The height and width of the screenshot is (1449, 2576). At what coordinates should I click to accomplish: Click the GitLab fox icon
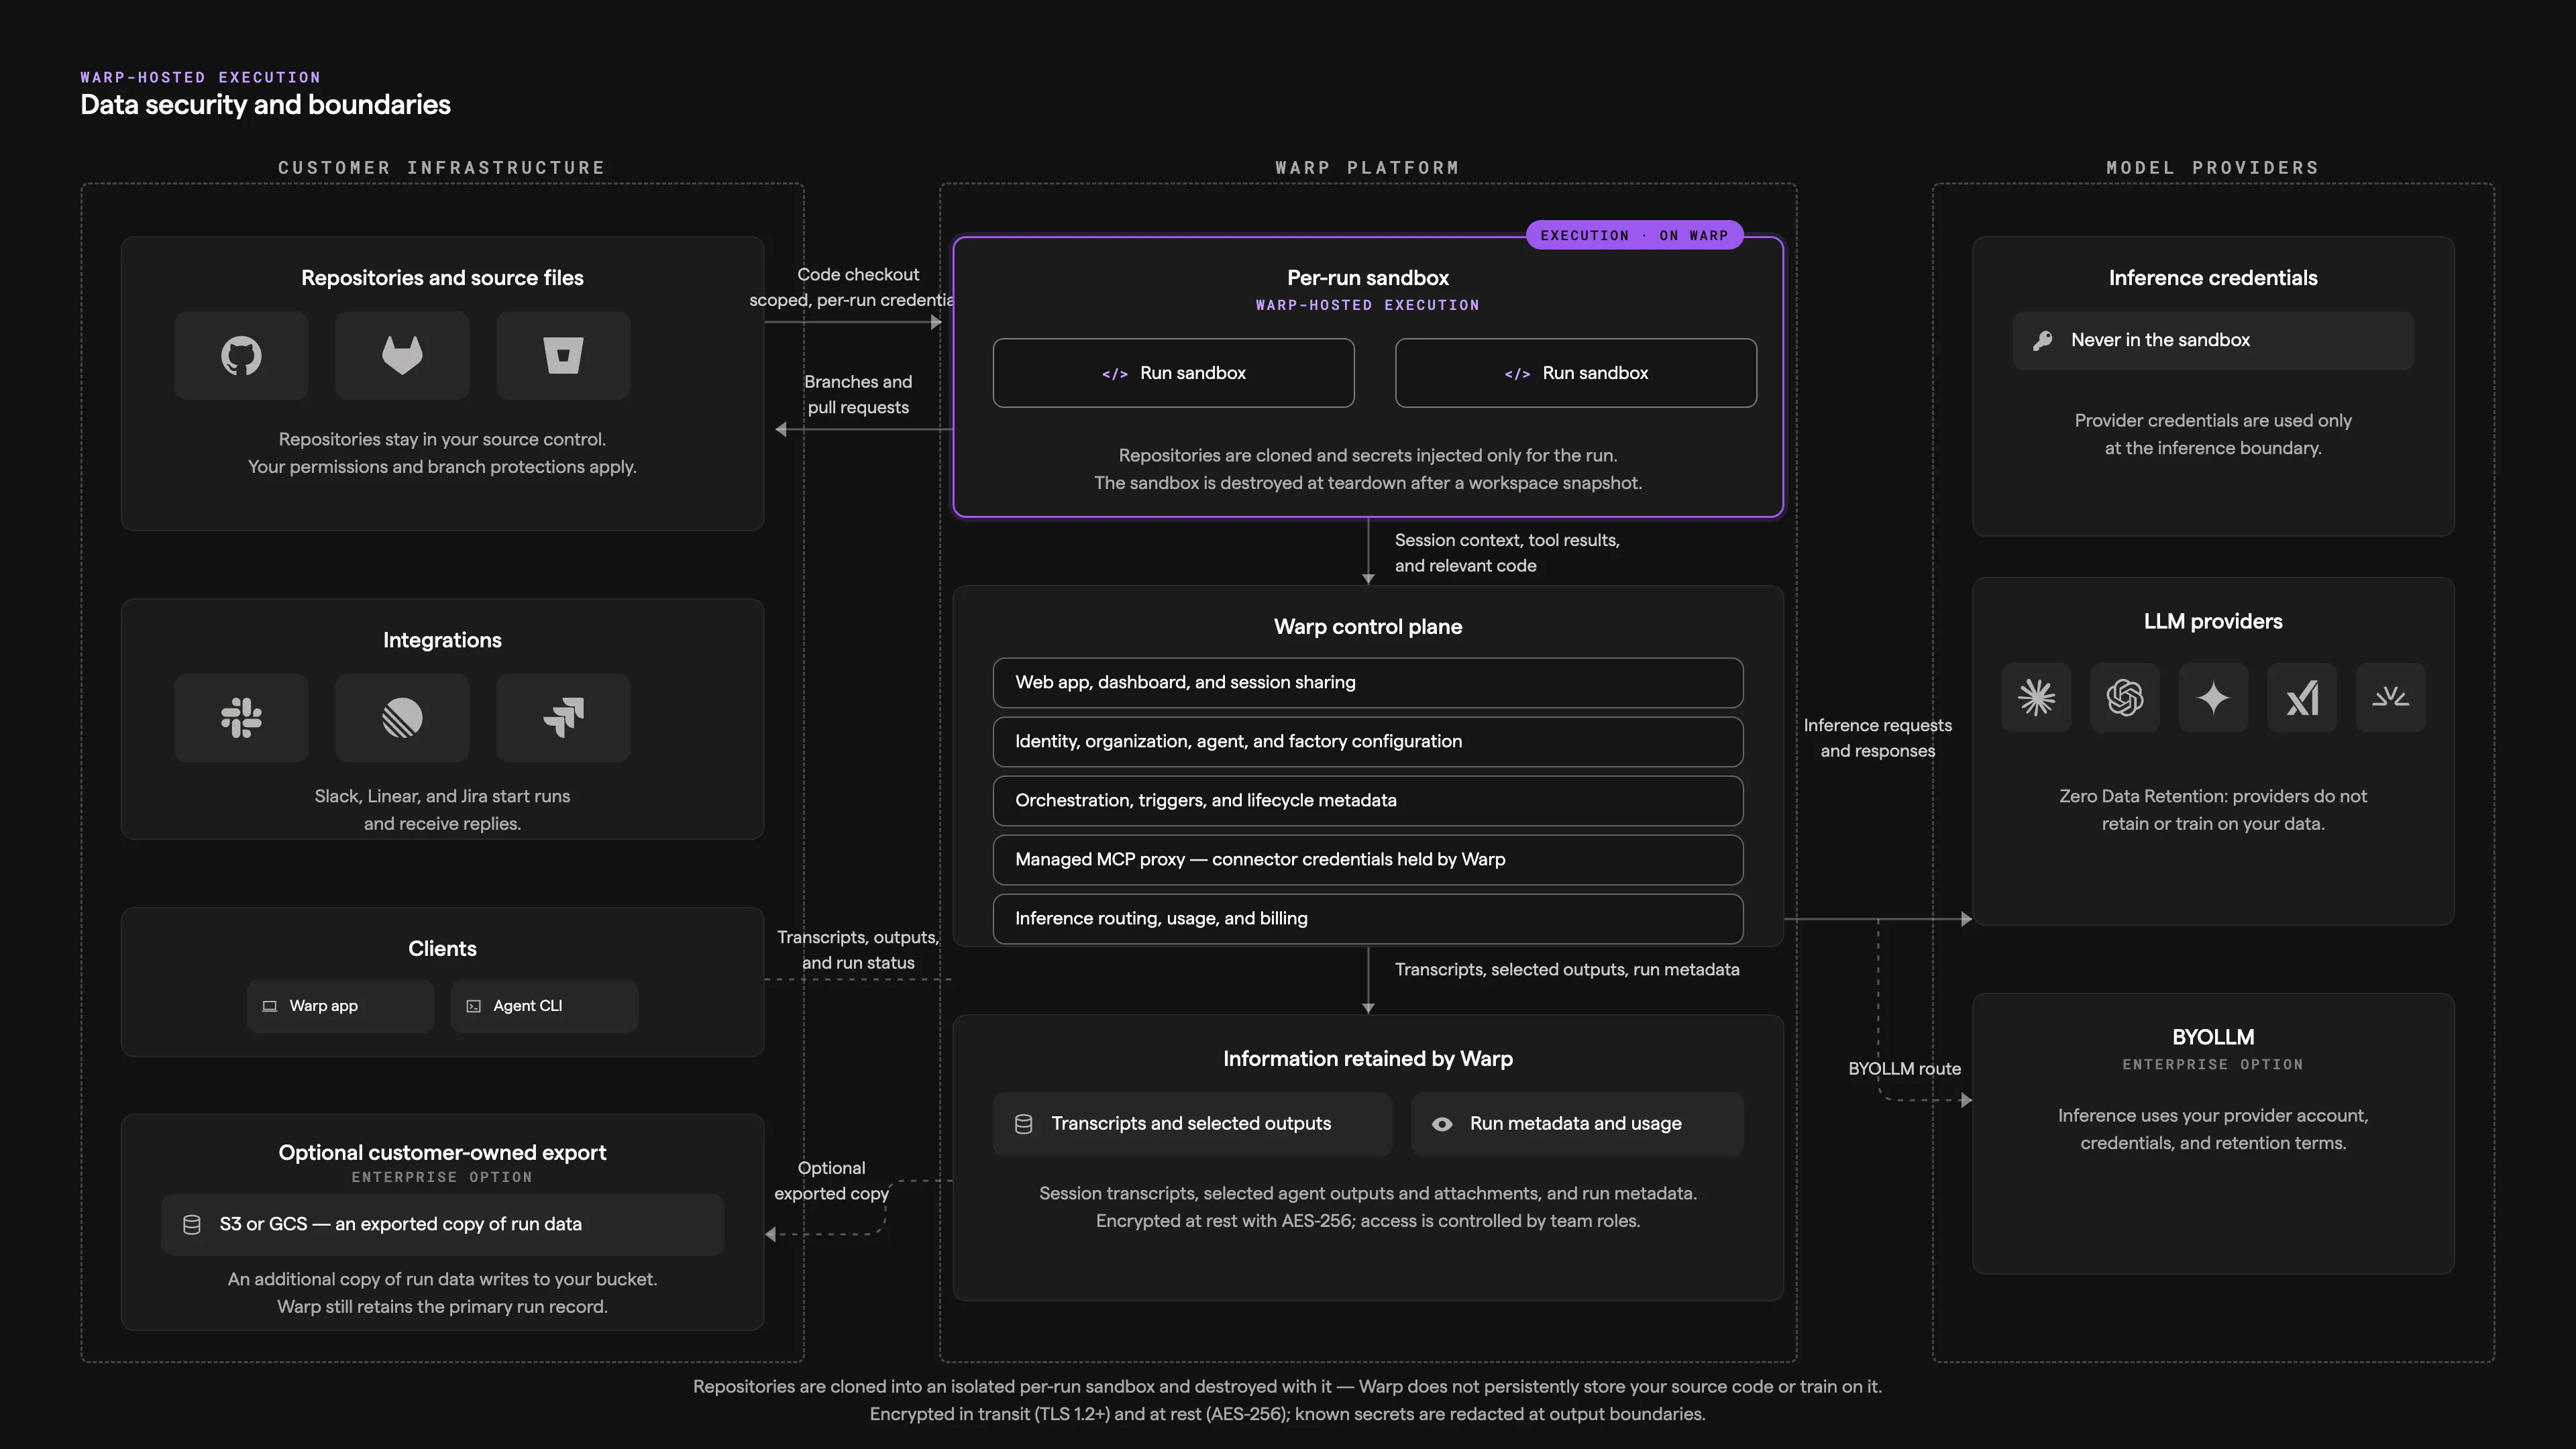402,355
